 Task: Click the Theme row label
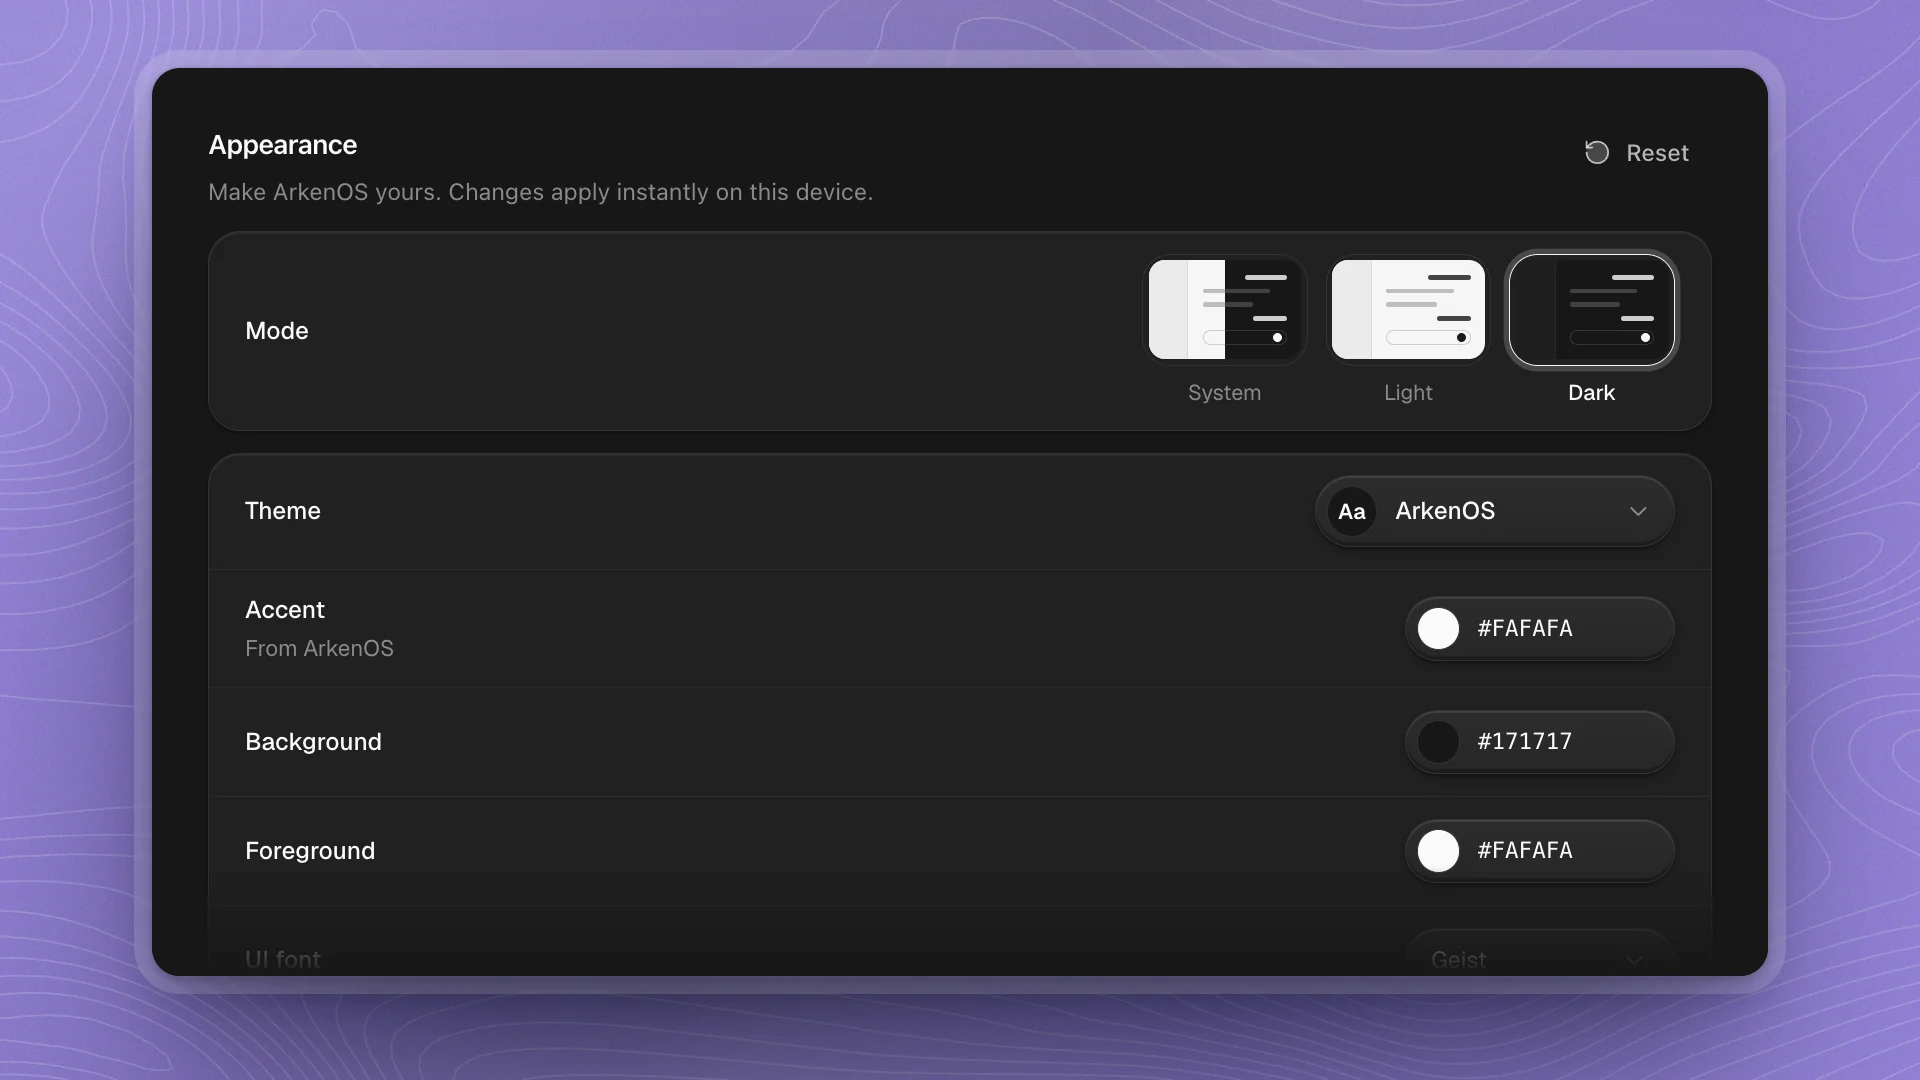pyautogui.click(x=283, y=511)
